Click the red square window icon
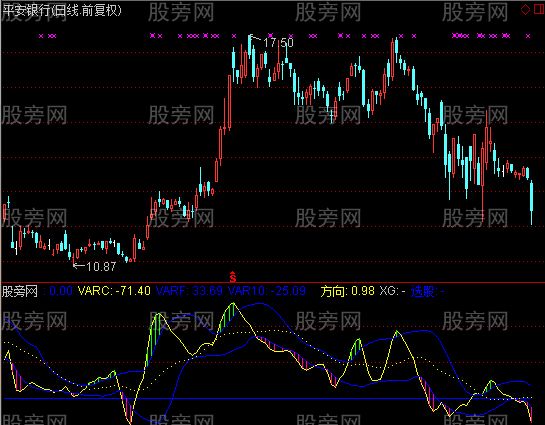545x425 pixels. click(x=539, y=9)
